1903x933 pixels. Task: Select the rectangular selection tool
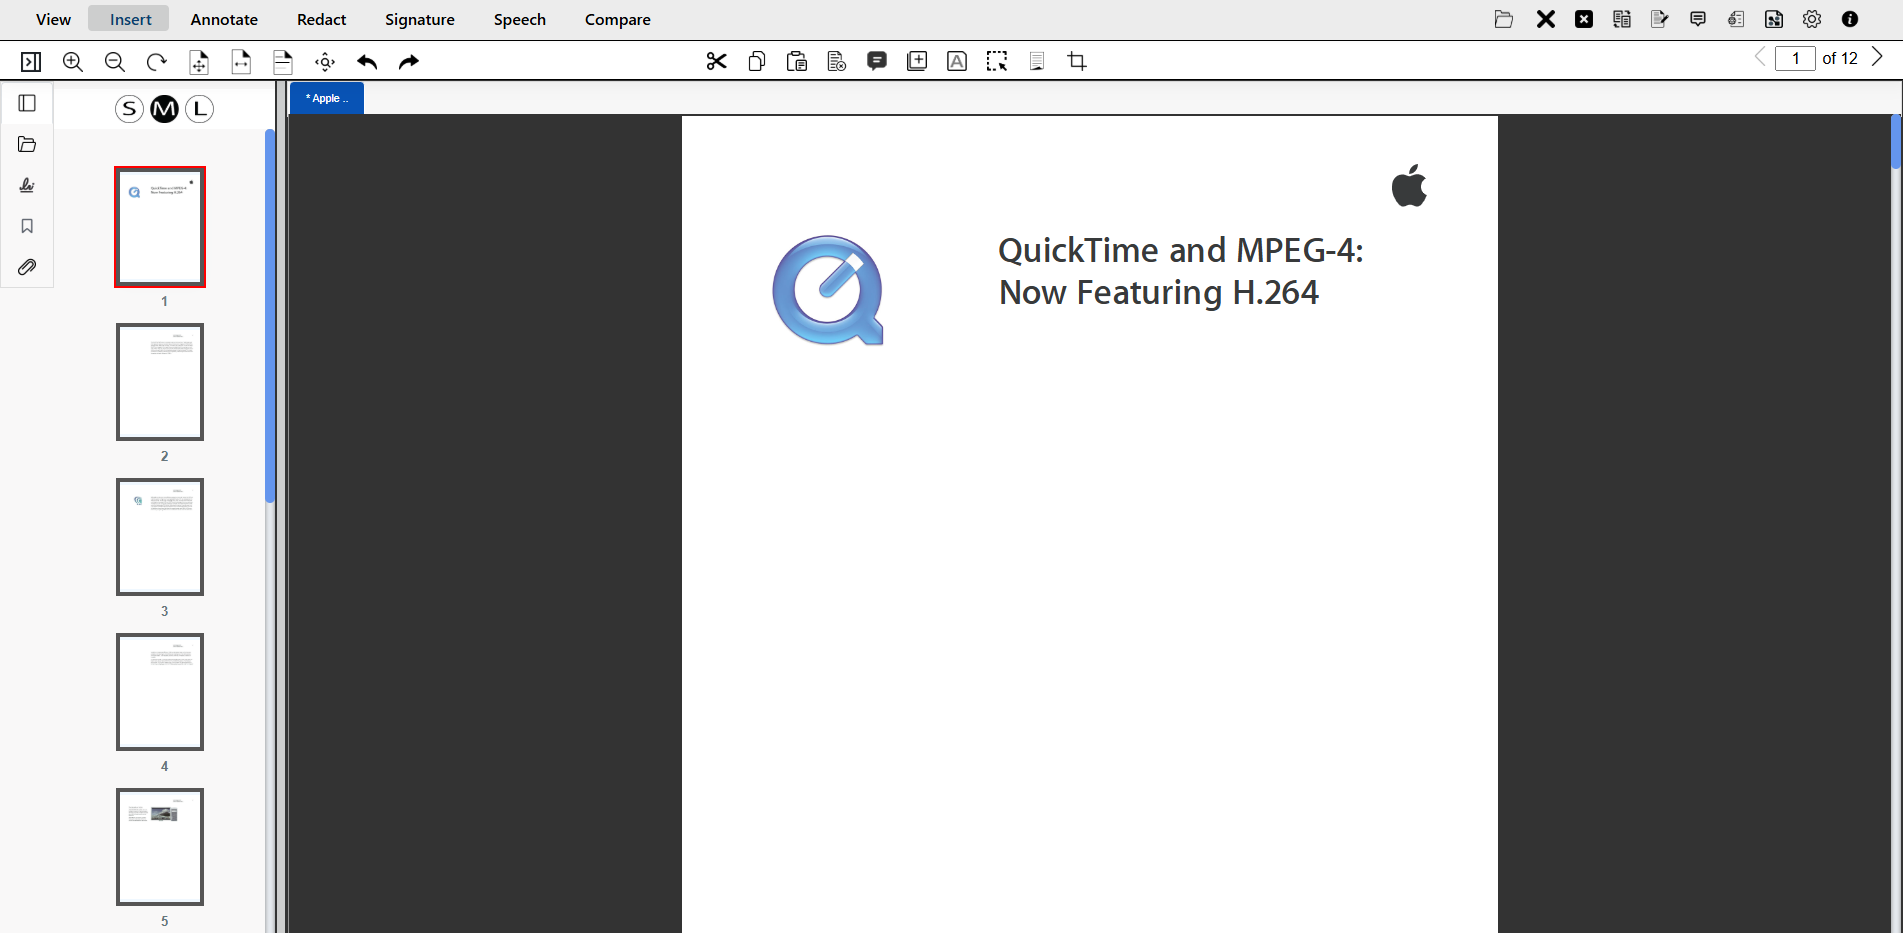tap(996, 61)
